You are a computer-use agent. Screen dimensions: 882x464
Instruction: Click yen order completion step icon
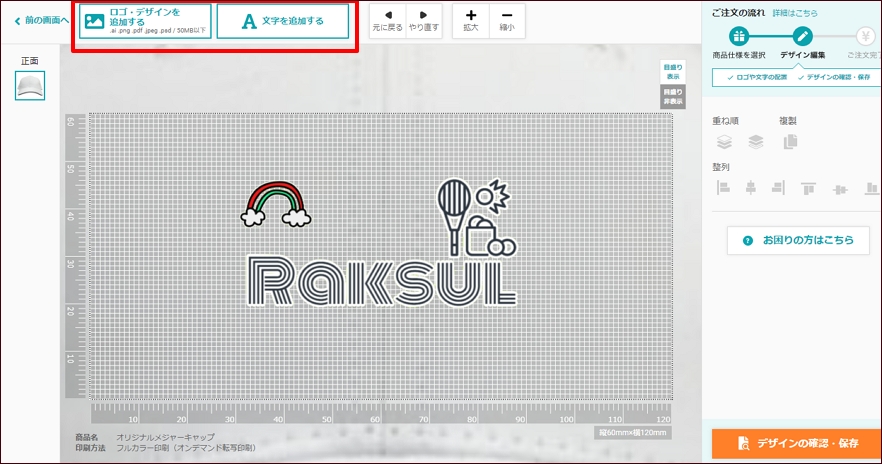pyautogui.click(x=866, y=37)
